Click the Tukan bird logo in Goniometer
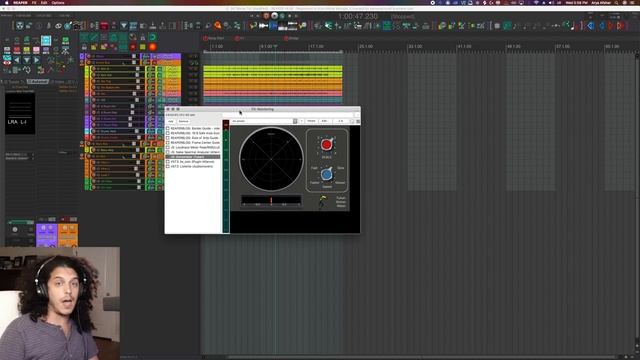Screen dimensions: 640x360 click(x=322, y=202)
